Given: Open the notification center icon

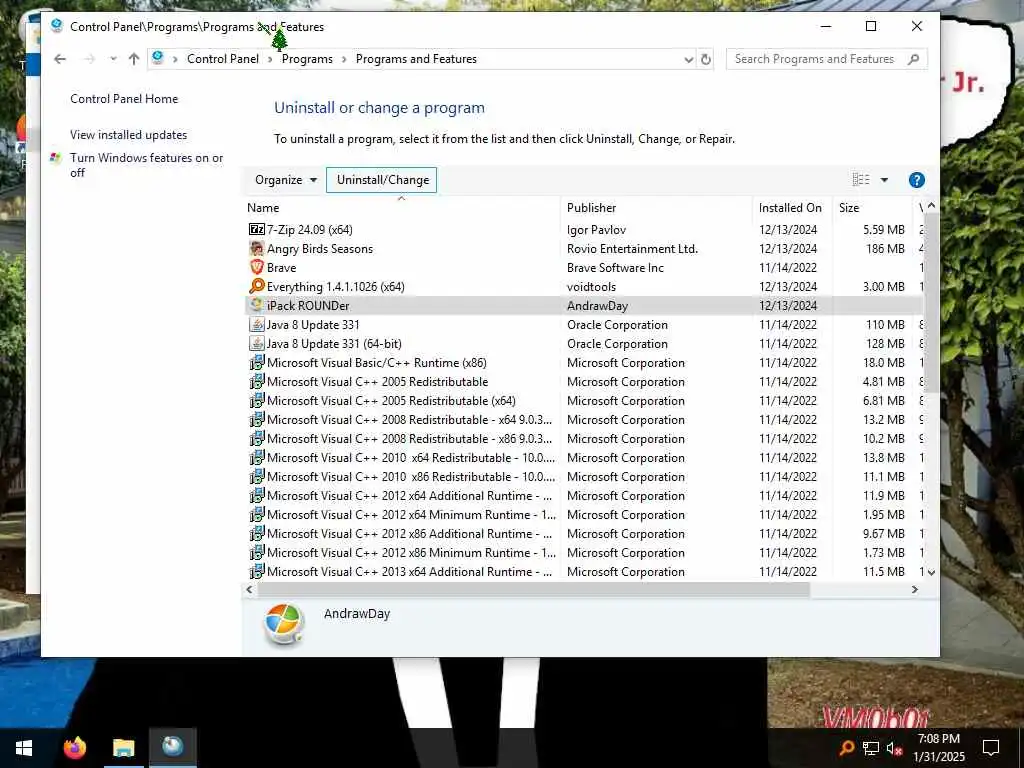Looking at the screenshot, I should tap(991, 748).
